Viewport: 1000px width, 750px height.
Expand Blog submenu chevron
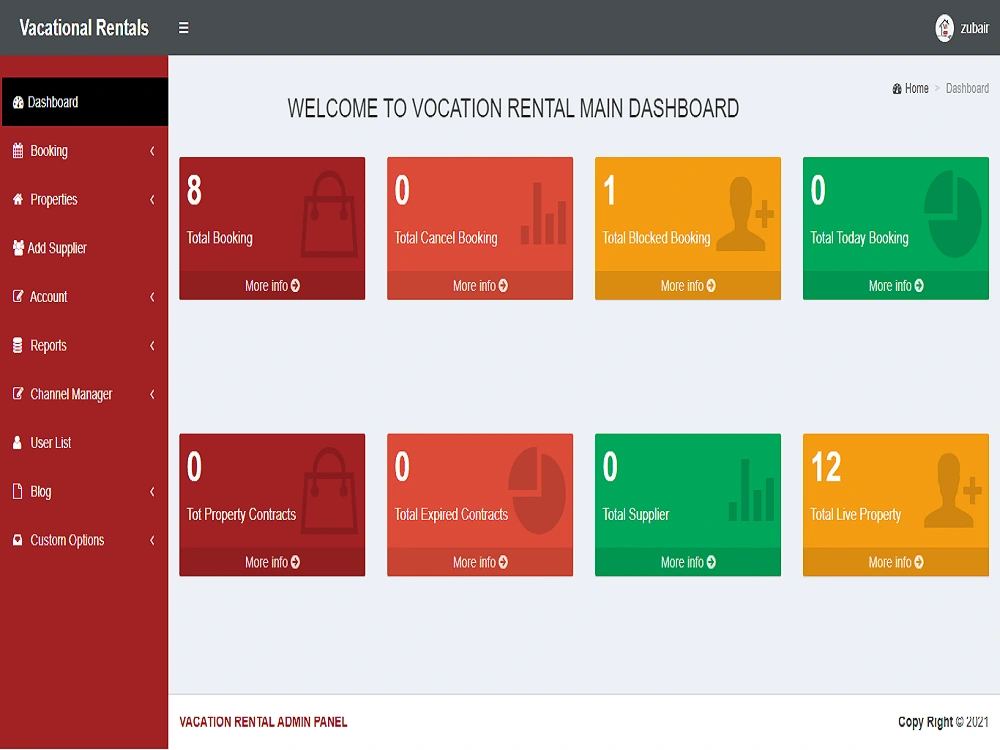152,492
